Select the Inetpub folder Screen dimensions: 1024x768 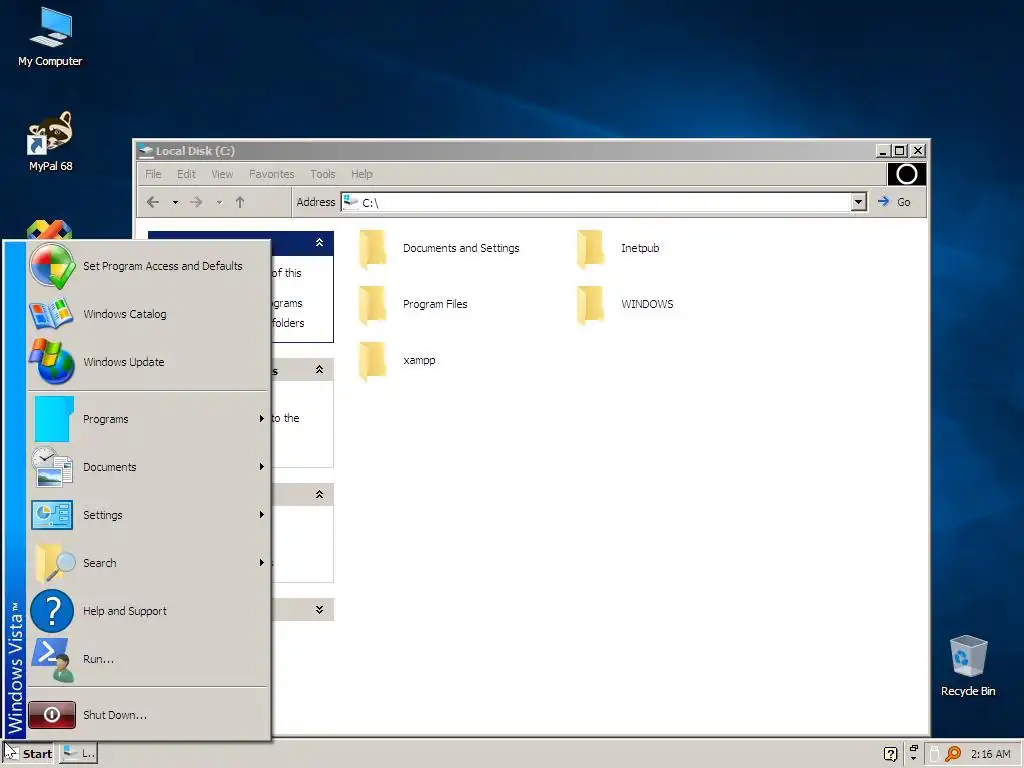[x=618, y=249]
